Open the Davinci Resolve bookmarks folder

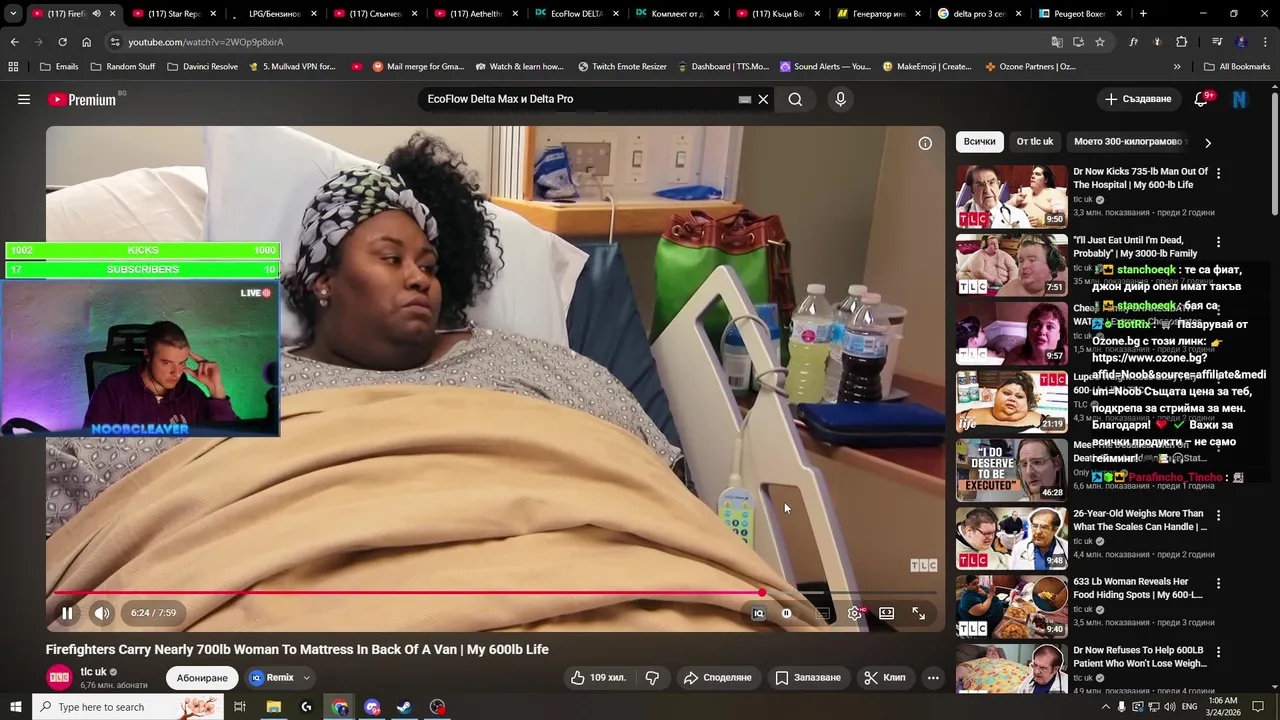203,66
